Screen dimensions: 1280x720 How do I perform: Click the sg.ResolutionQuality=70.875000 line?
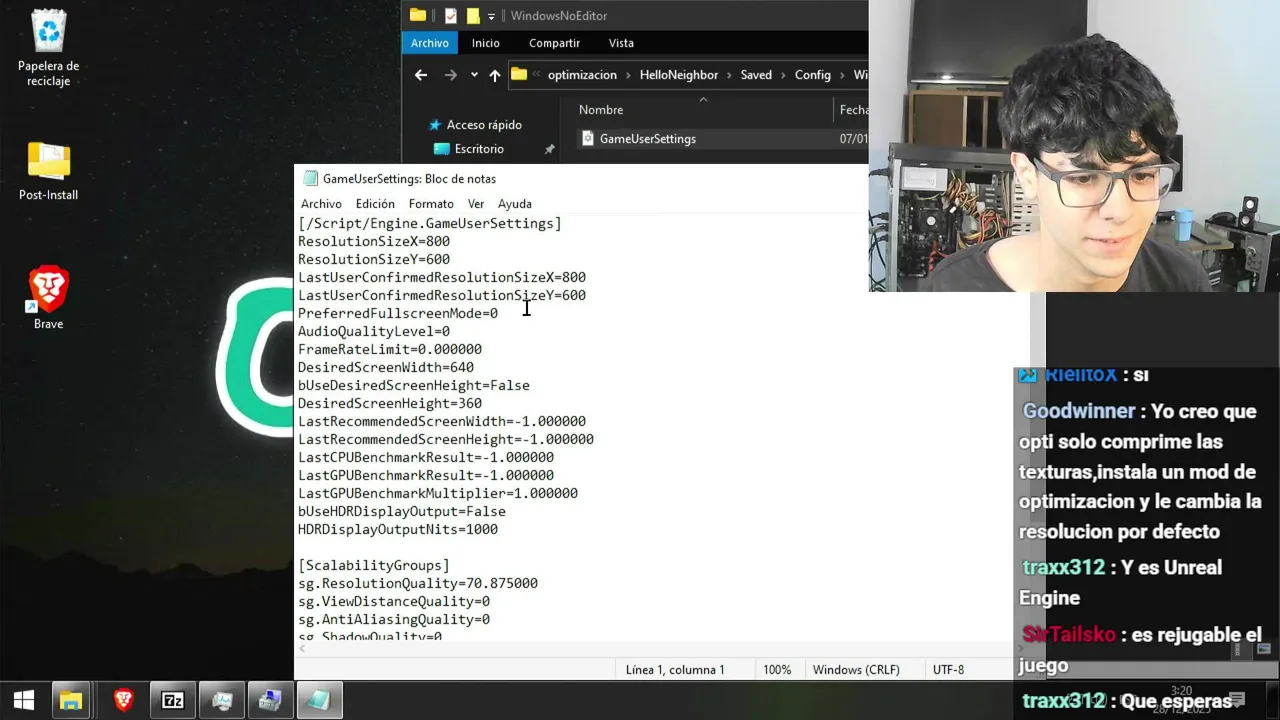pyautogui.click(x=418, y=583)
